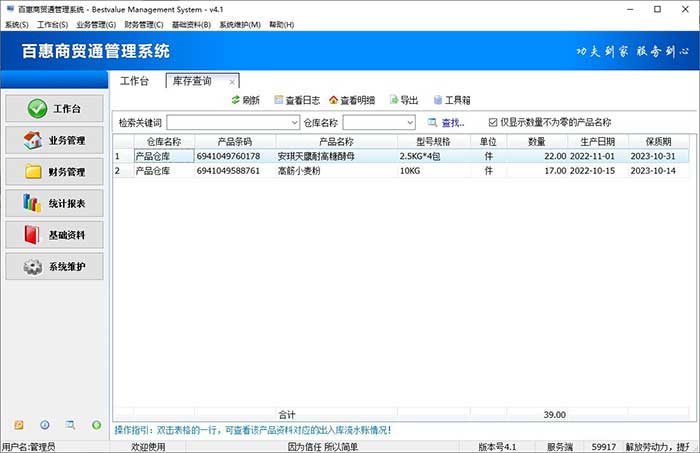The height and width of the screenshot is (453, 700).
Task: Open the 财务管理(C) menu
Action: click(144, 25)
